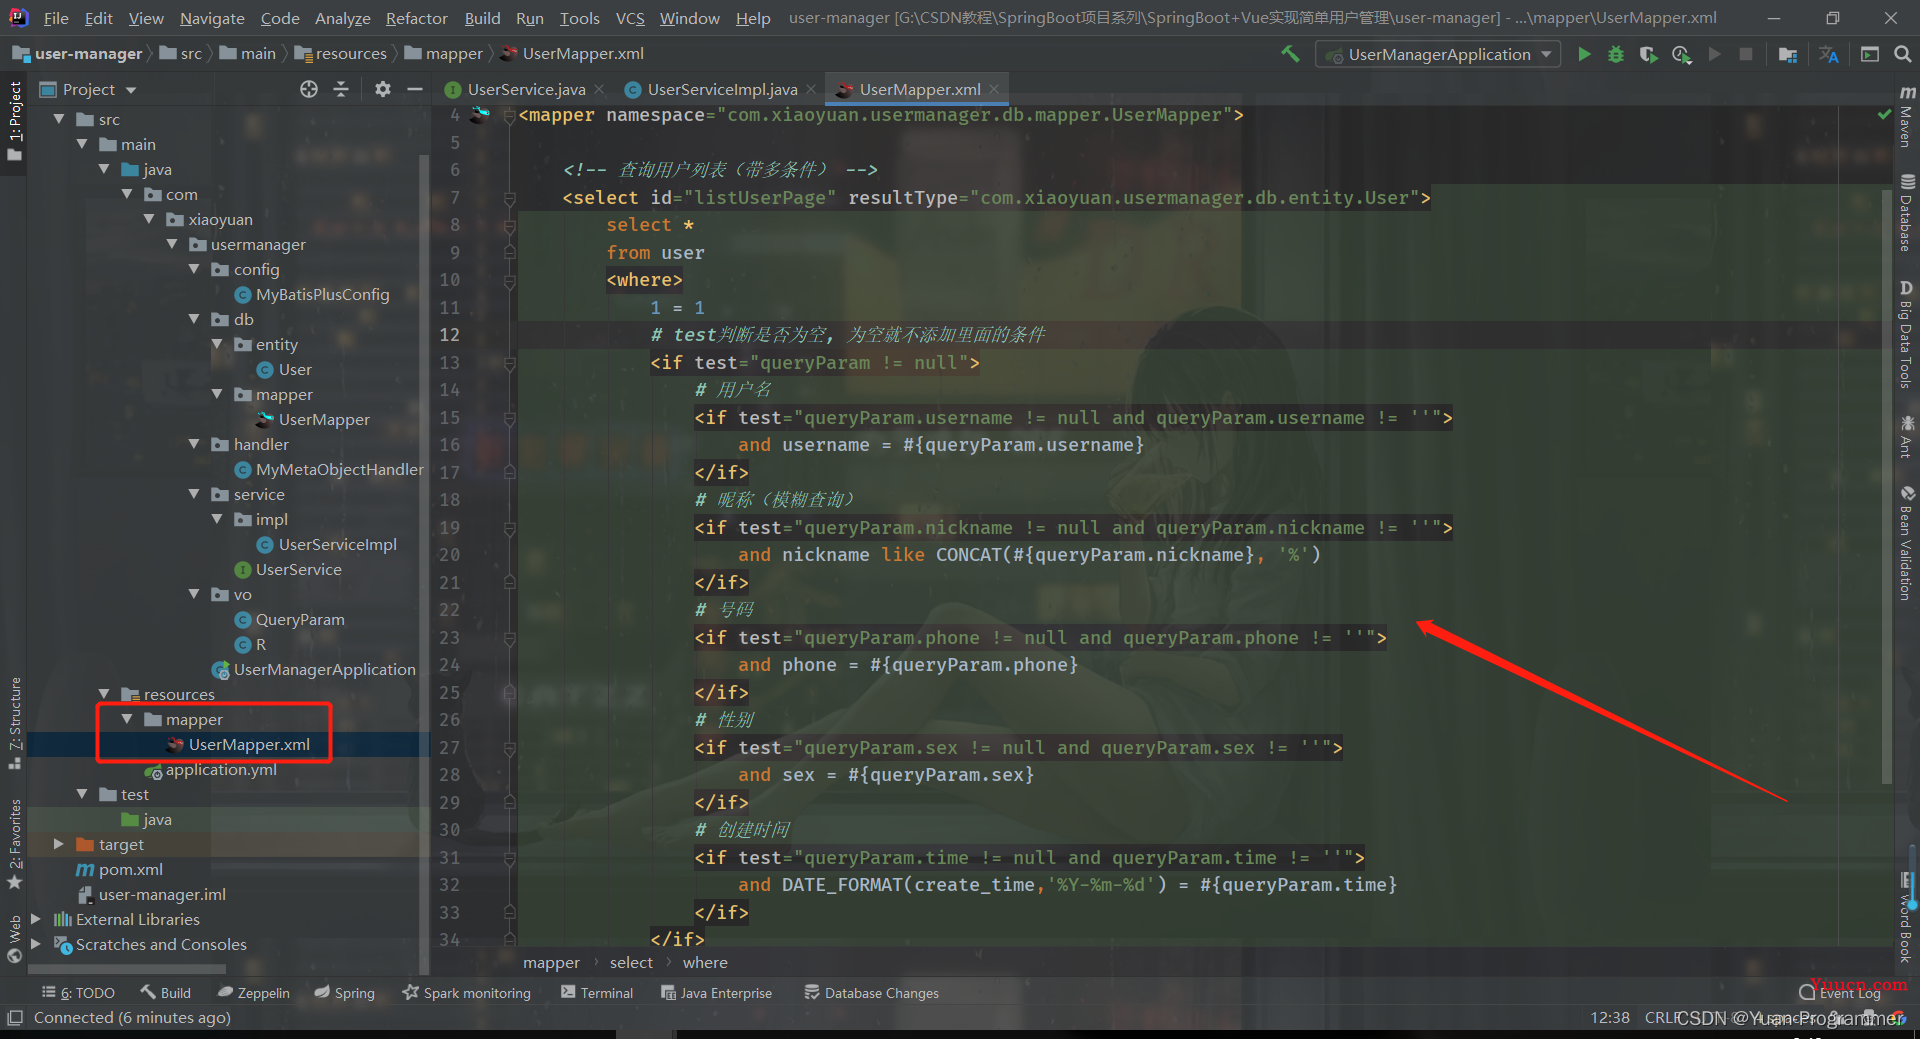
Task: Open the Zeppelin tool window
Action: click(x=254, y=993)
